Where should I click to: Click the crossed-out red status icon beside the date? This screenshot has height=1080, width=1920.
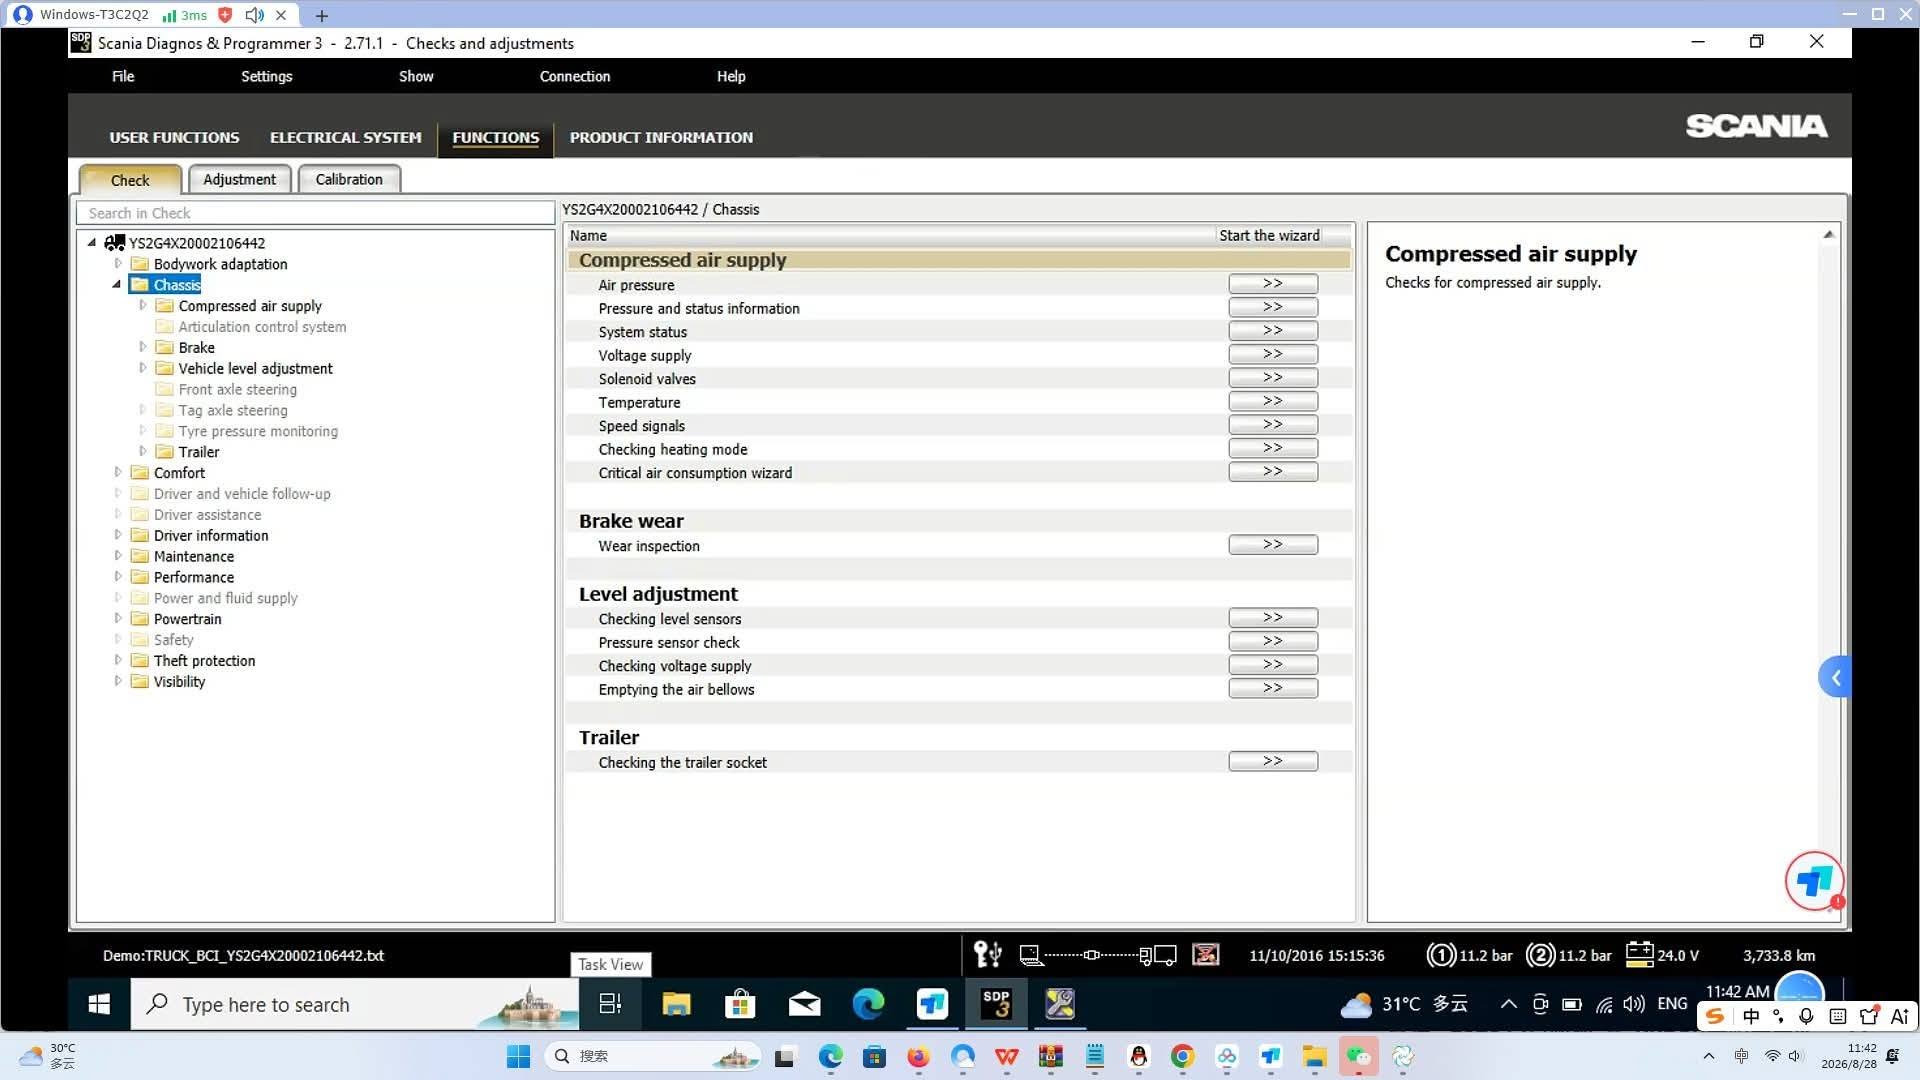pos(1205,955)
